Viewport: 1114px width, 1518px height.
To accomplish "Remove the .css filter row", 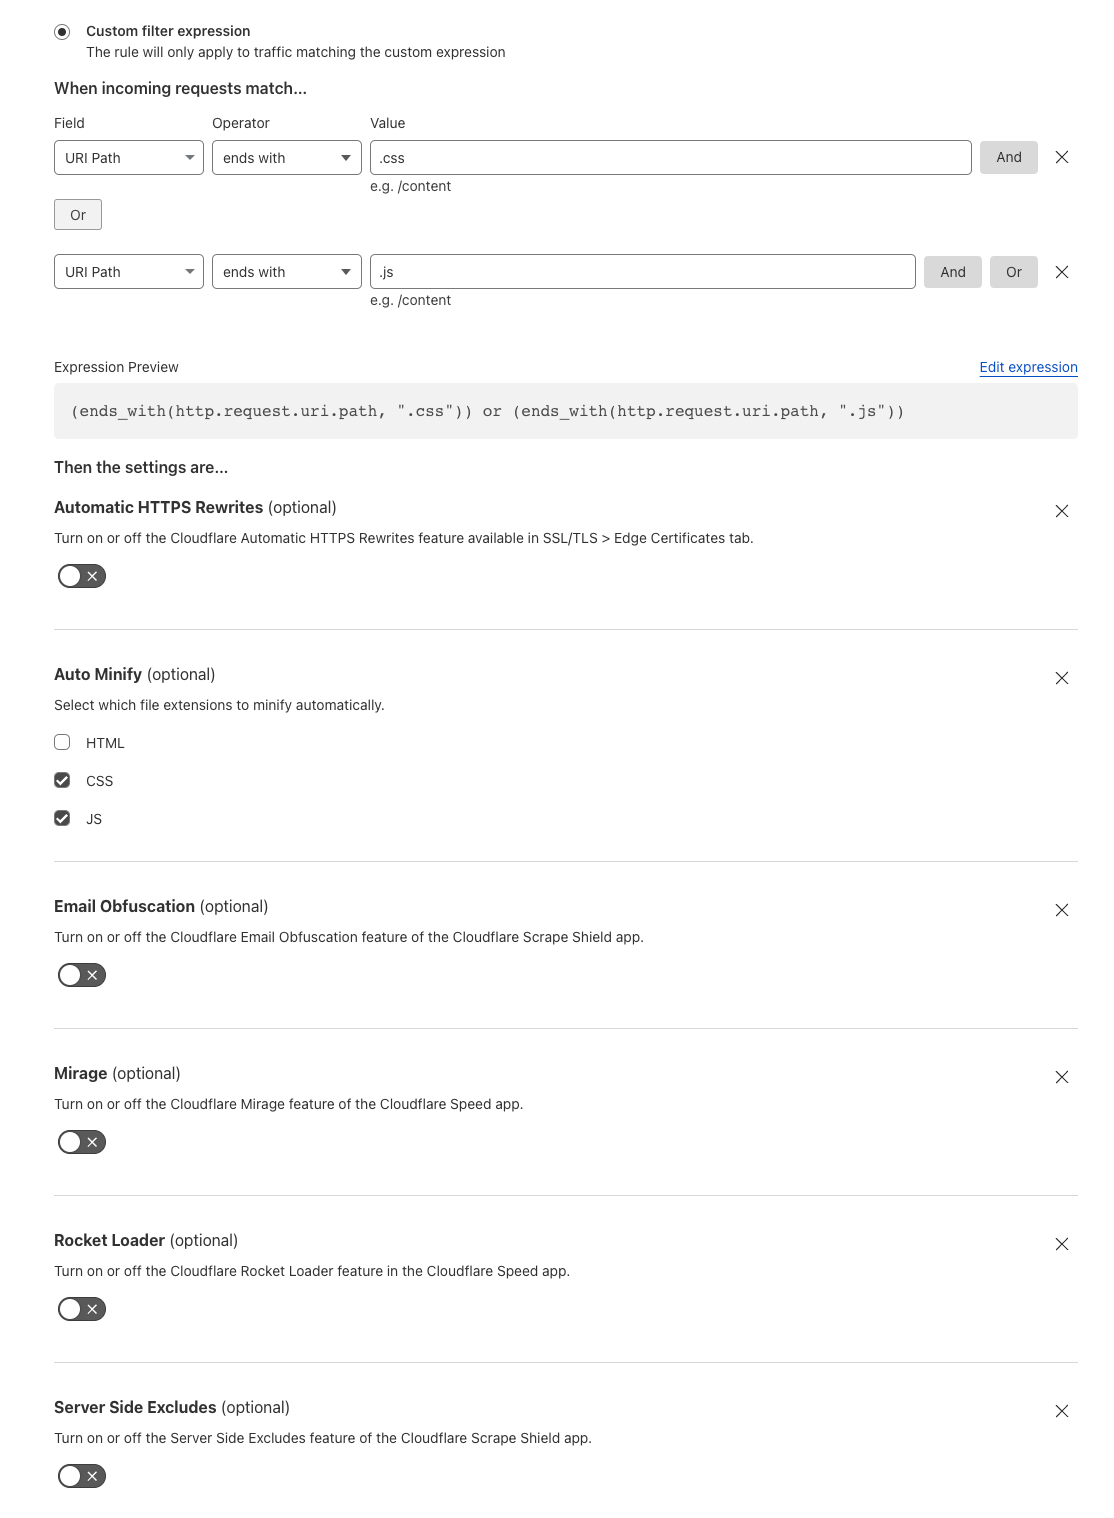I will click(1062, 157).
